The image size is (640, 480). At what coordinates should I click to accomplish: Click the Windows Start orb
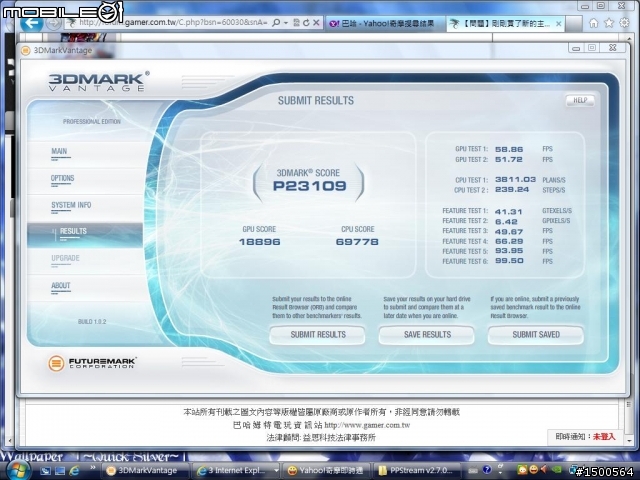point(17,470)
